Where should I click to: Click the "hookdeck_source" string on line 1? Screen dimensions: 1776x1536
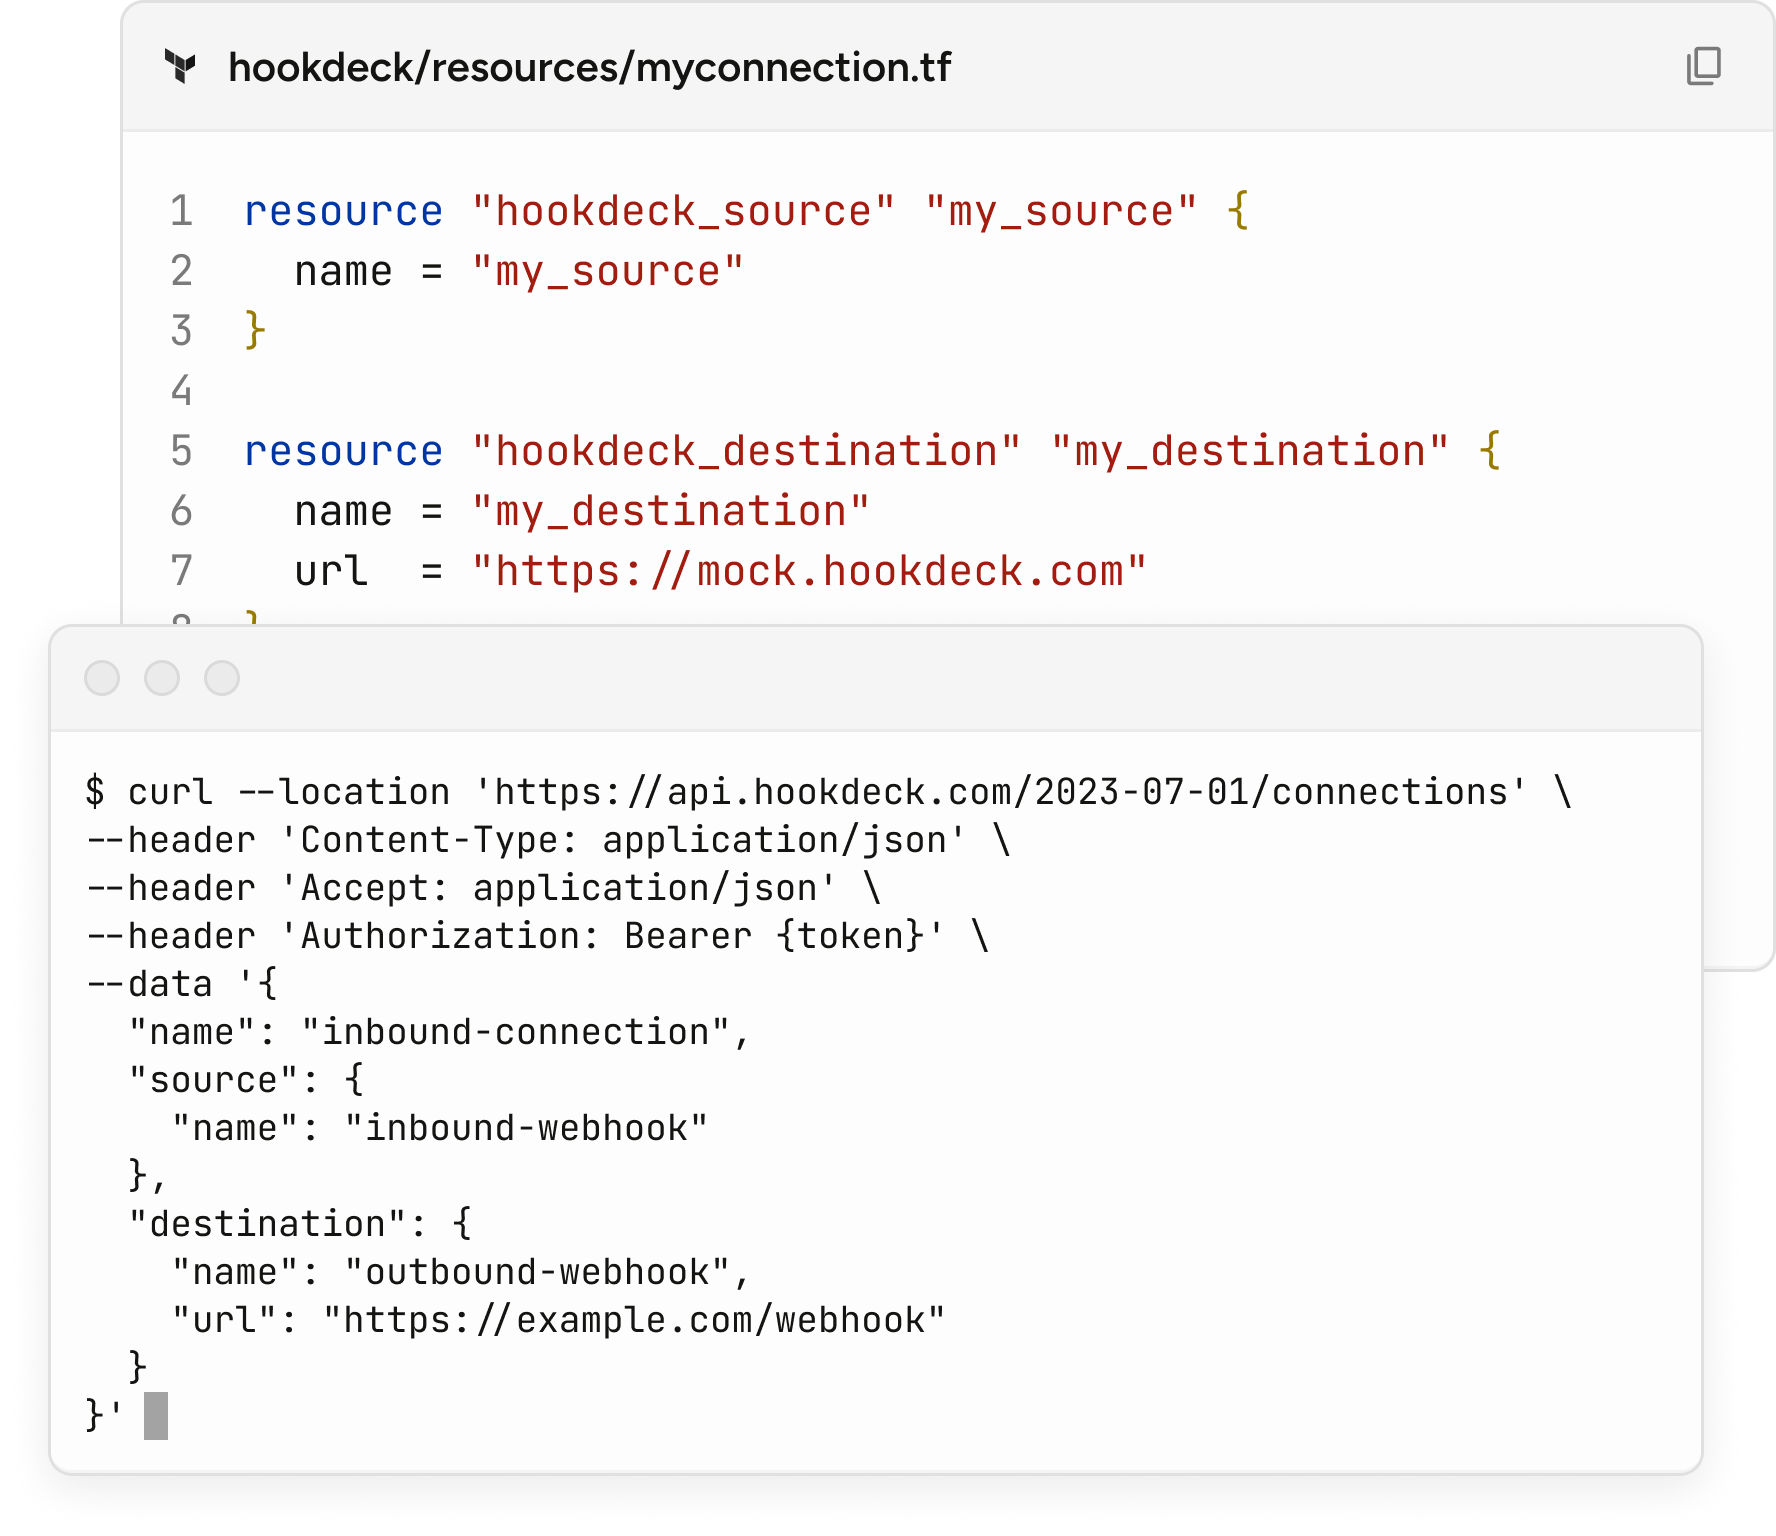[x=683, y=211]
